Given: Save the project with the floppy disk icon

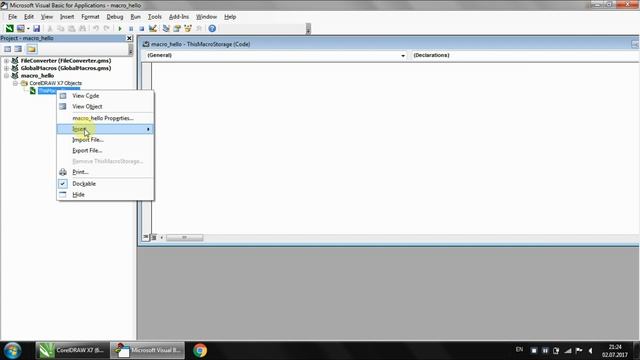Looking at the screenshot, I should 36,29.
